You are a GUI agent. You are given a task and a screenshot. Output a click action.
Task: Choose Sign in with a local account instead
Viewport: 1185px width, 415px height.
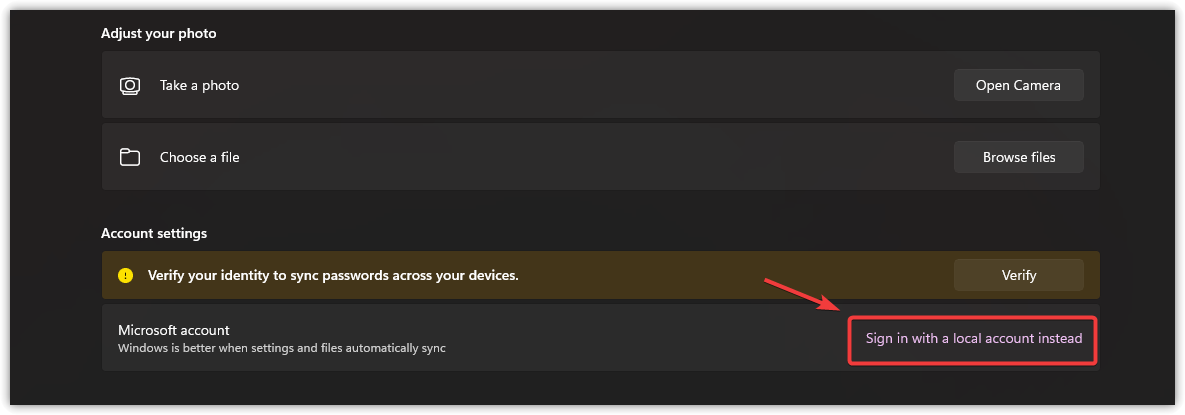[973, 339]
